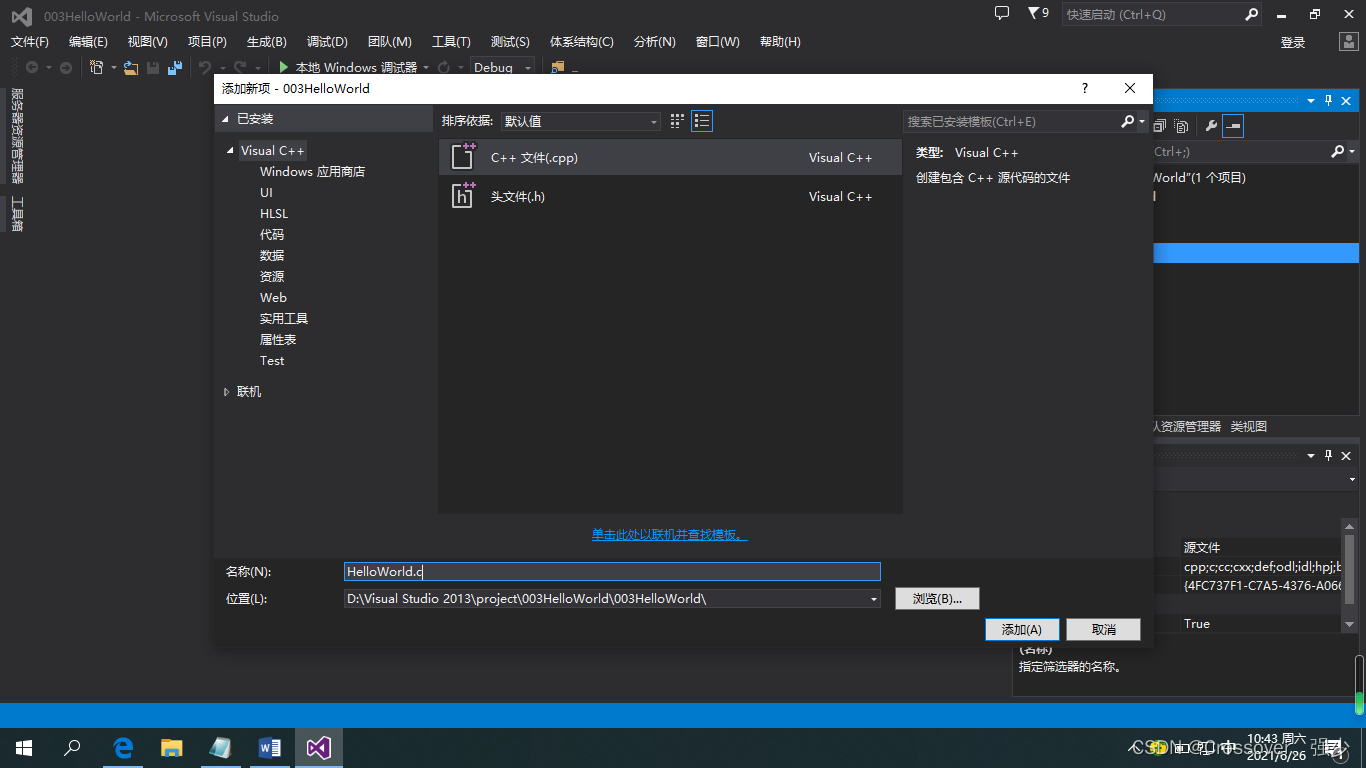Click the 添加(A) button
This screenshot has height=768, width=1366.
point(1022,629)
